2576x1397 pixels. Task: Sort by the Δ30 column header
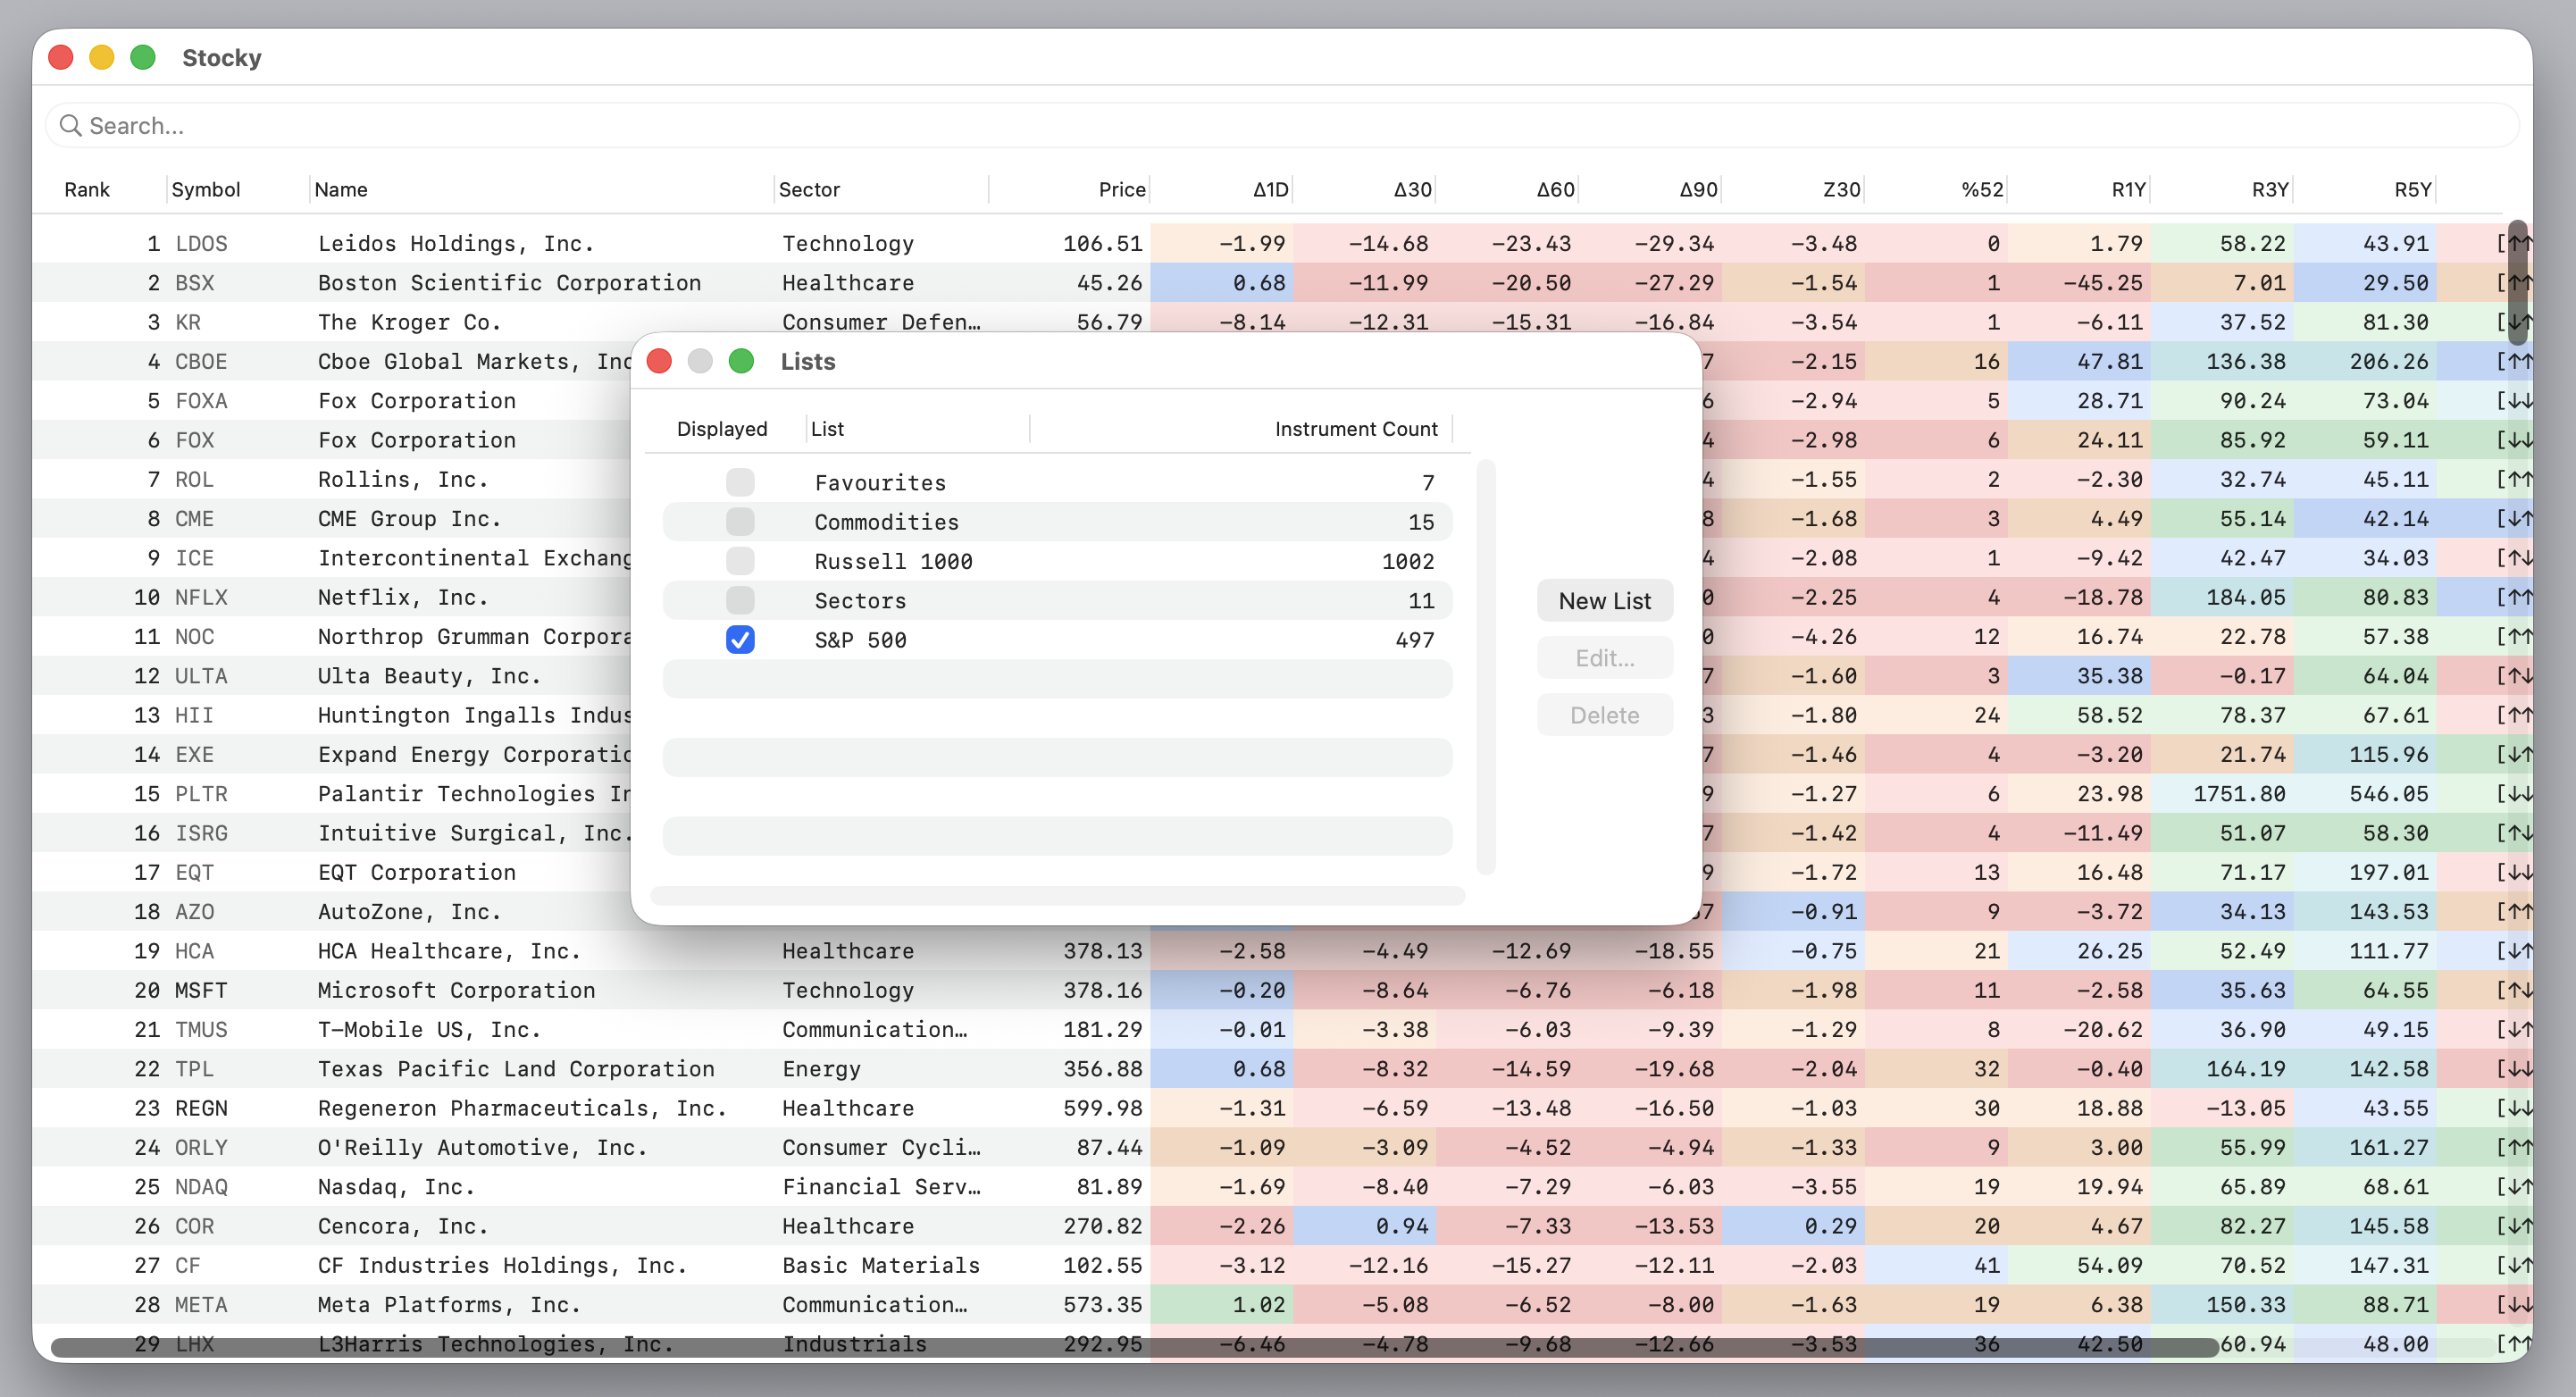click(x=1412, y=189)
